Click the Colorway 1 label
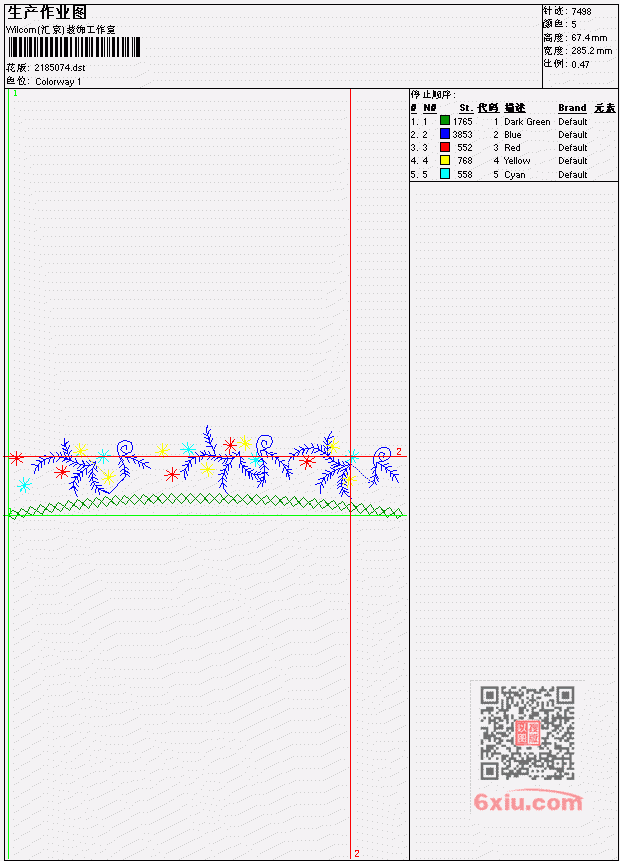 click(58, 82)
